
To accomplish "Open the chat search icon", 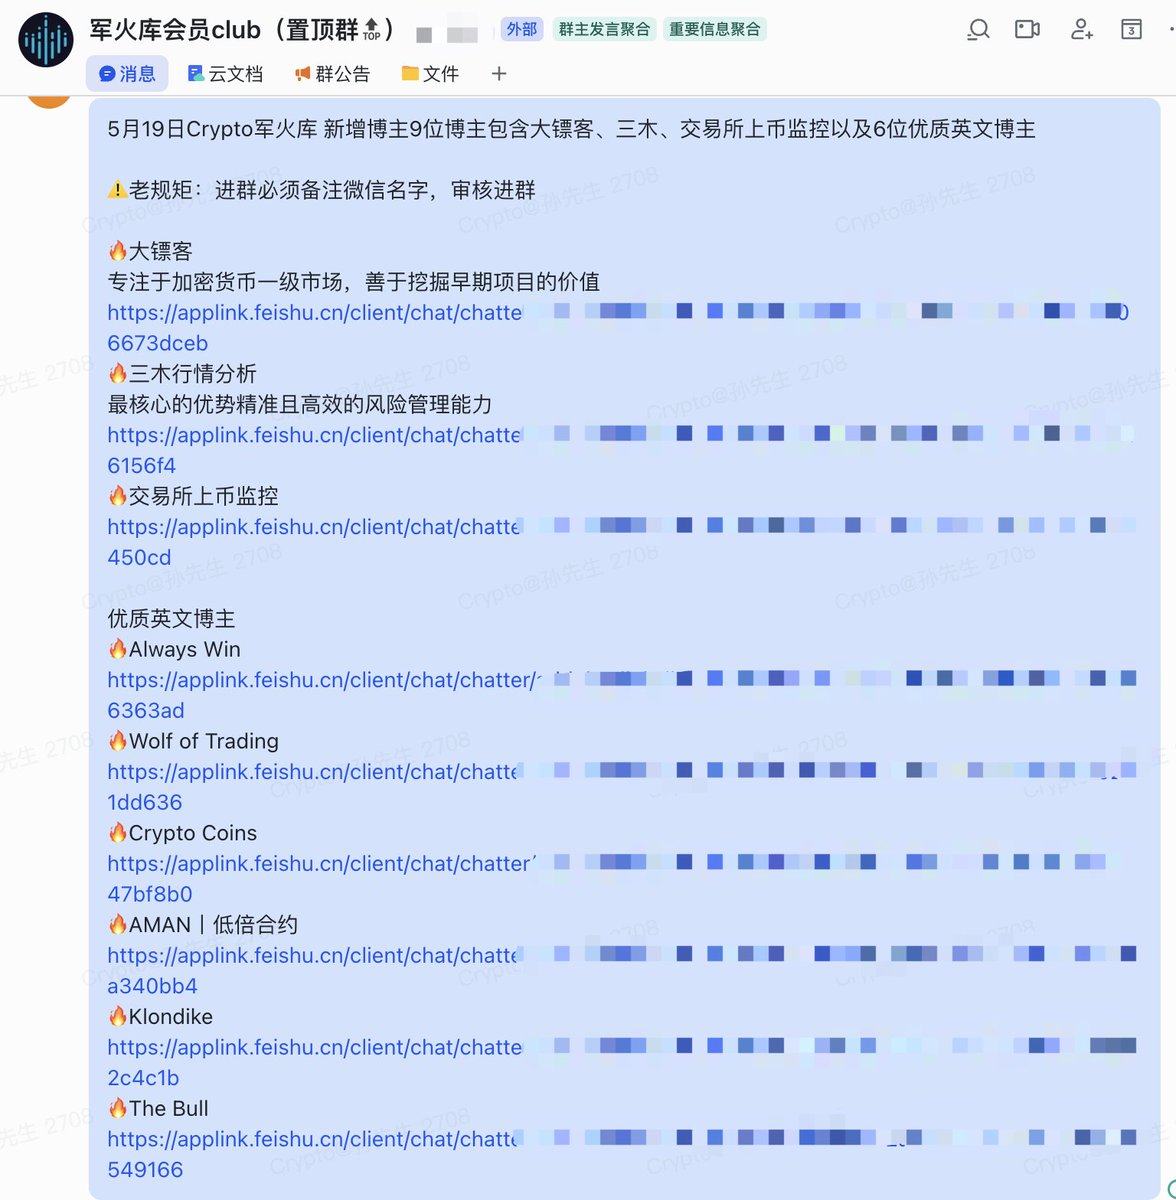I will click(x=978, y=29).
